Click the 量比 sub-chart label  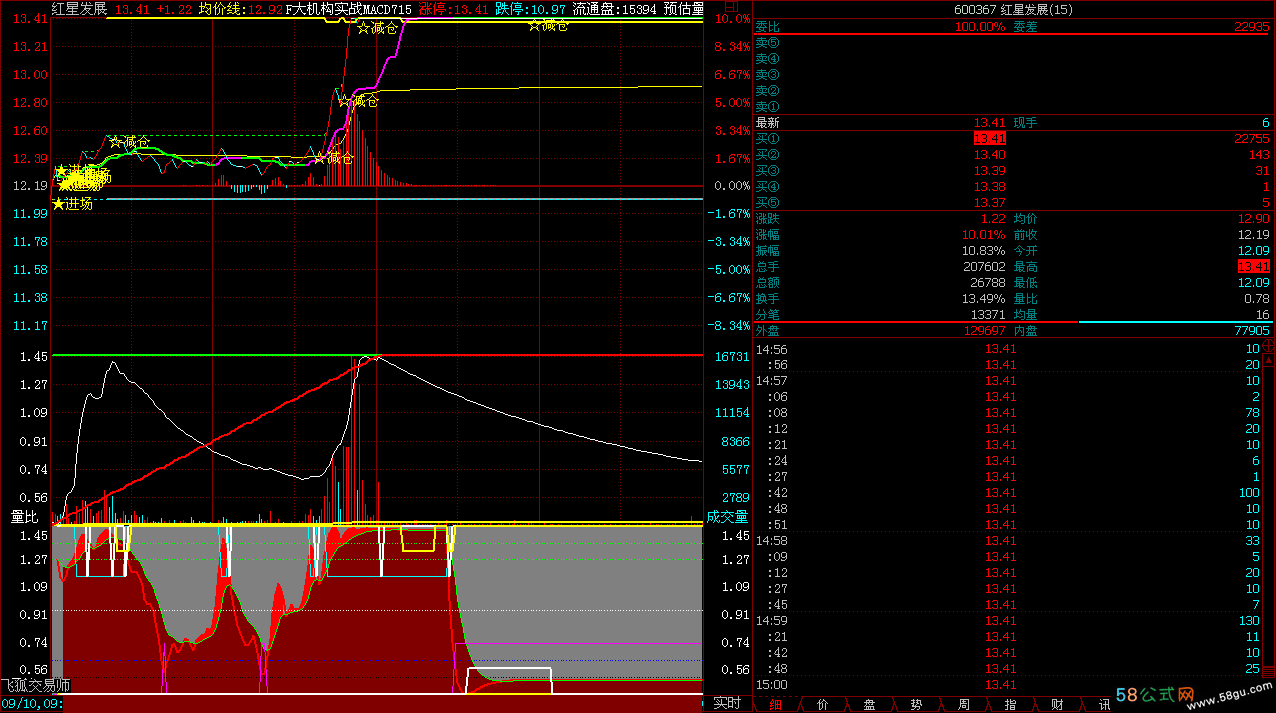[x=24, y=517]
